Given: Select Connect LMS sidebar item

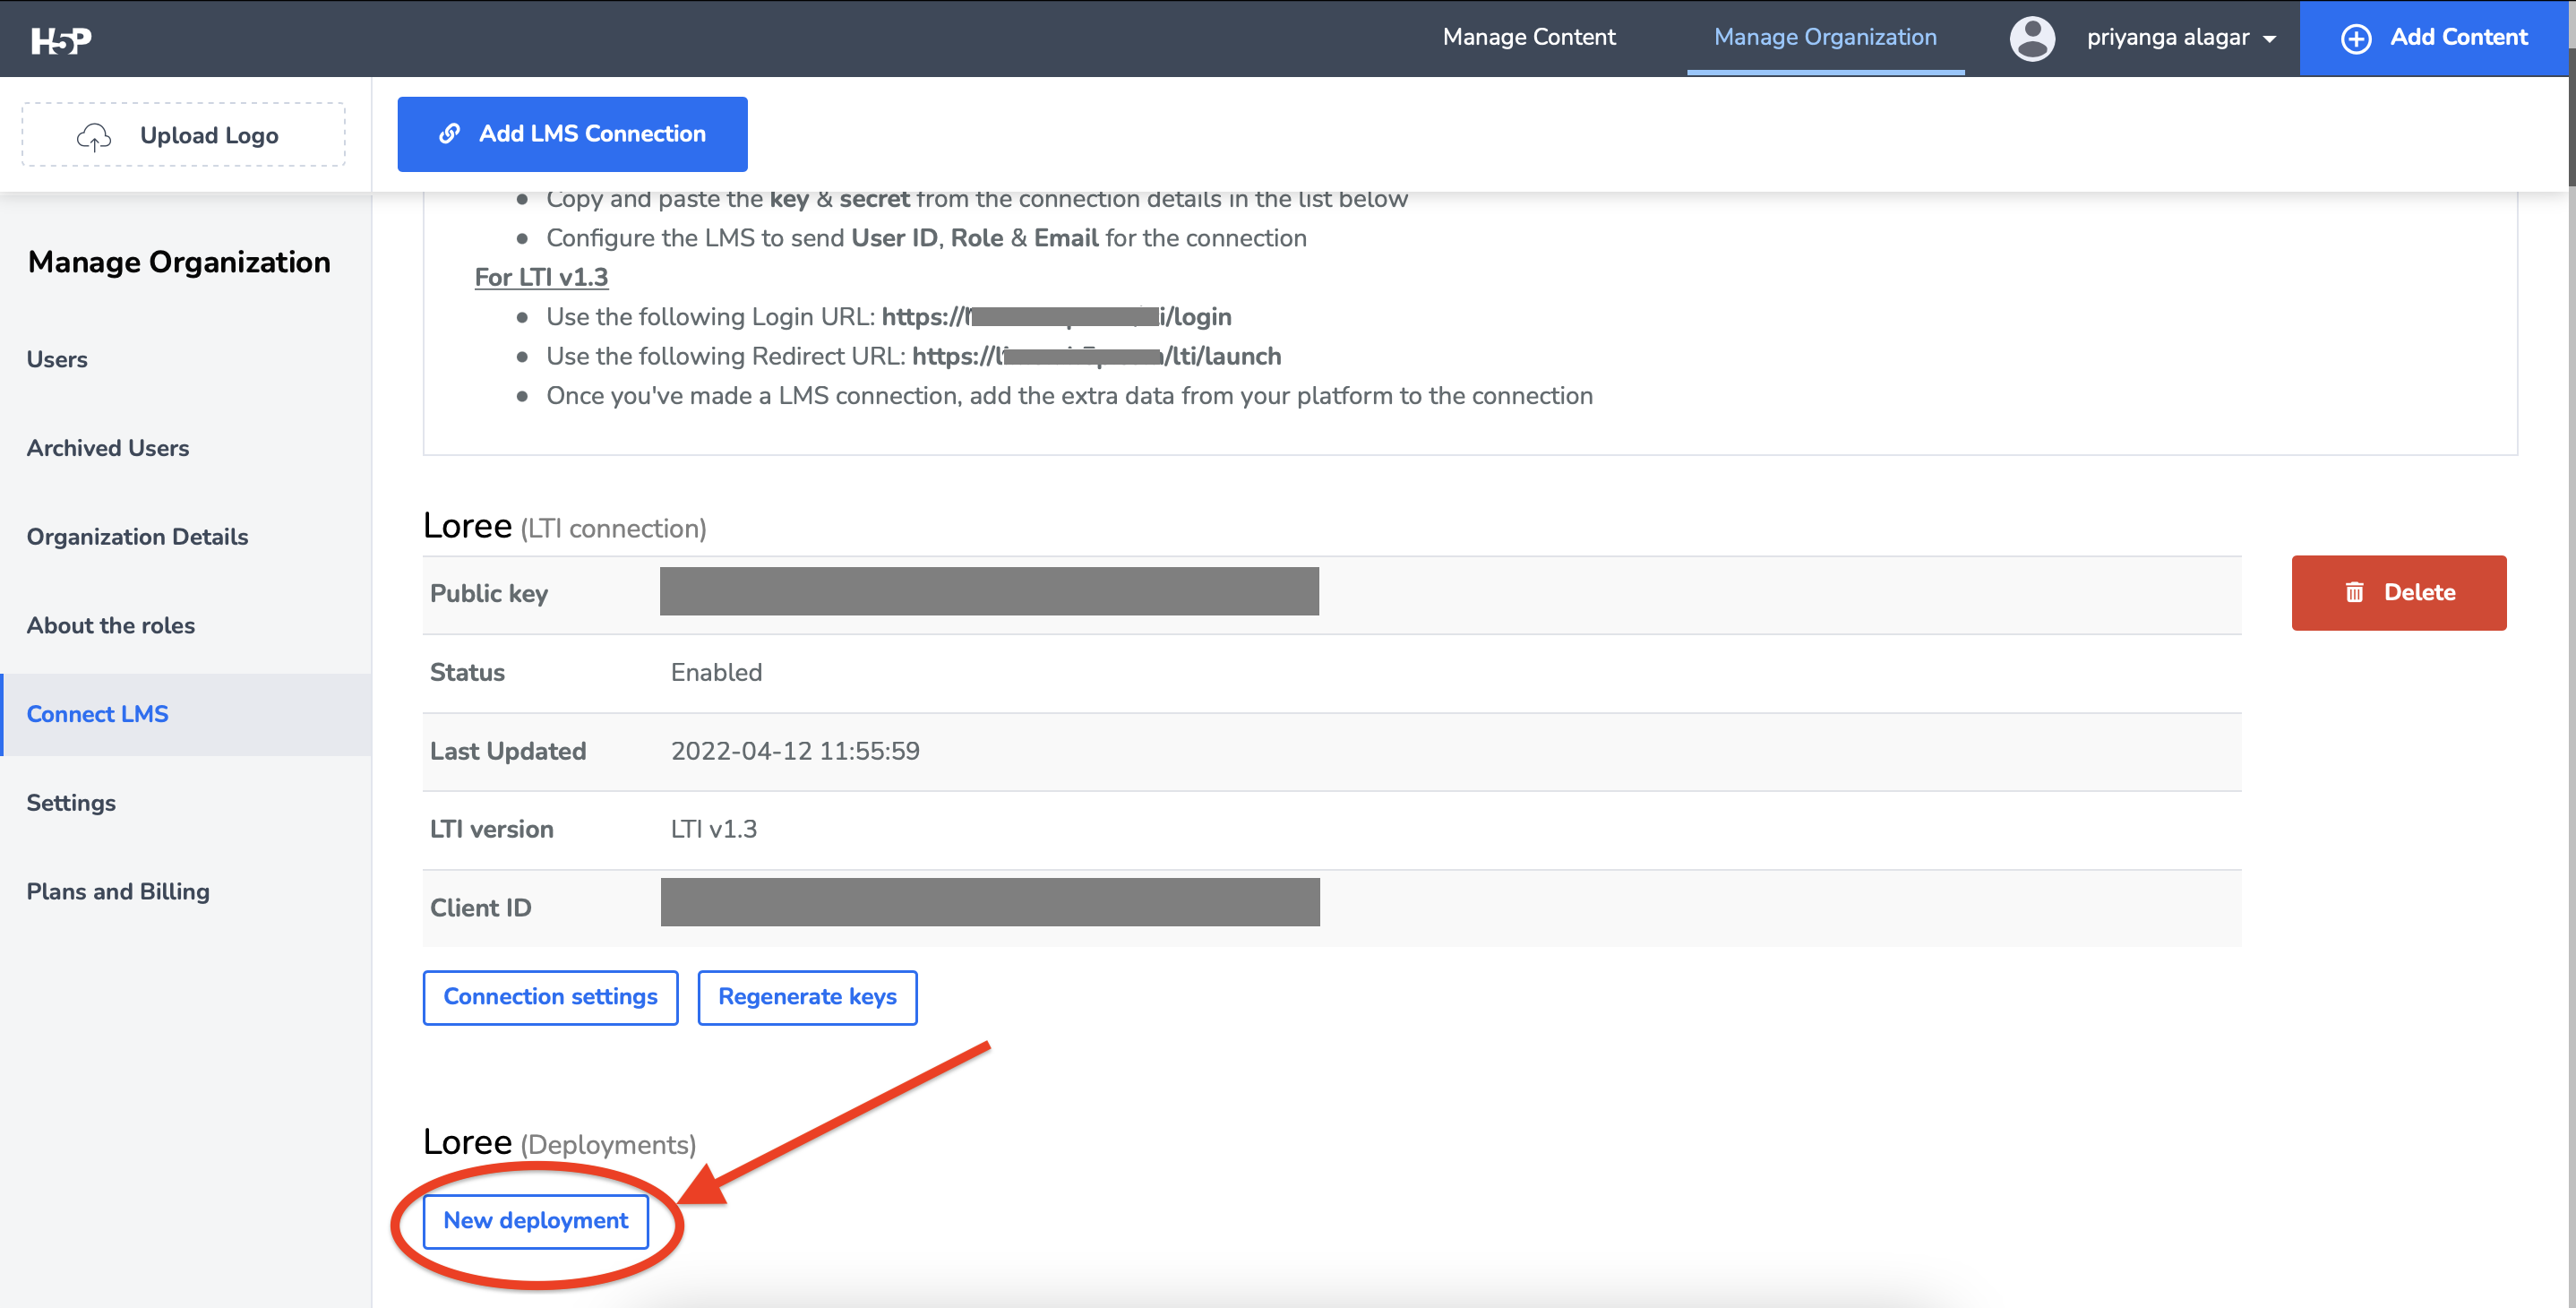Looking at the screenshot, I should 97,714.
